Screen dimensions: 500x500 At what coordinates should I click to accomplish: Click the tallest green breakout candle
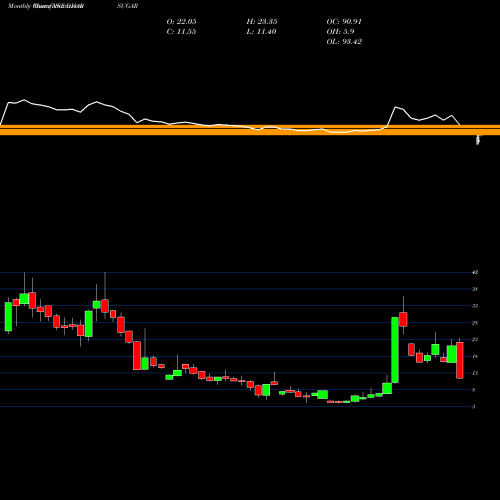(395, 350)
